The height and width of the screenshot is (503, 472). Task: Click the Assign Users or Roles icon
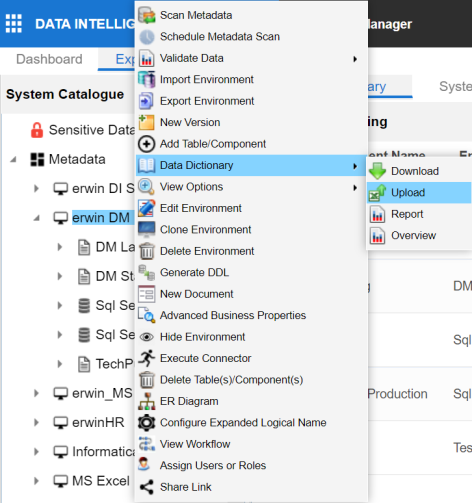[x=144, y=464]
